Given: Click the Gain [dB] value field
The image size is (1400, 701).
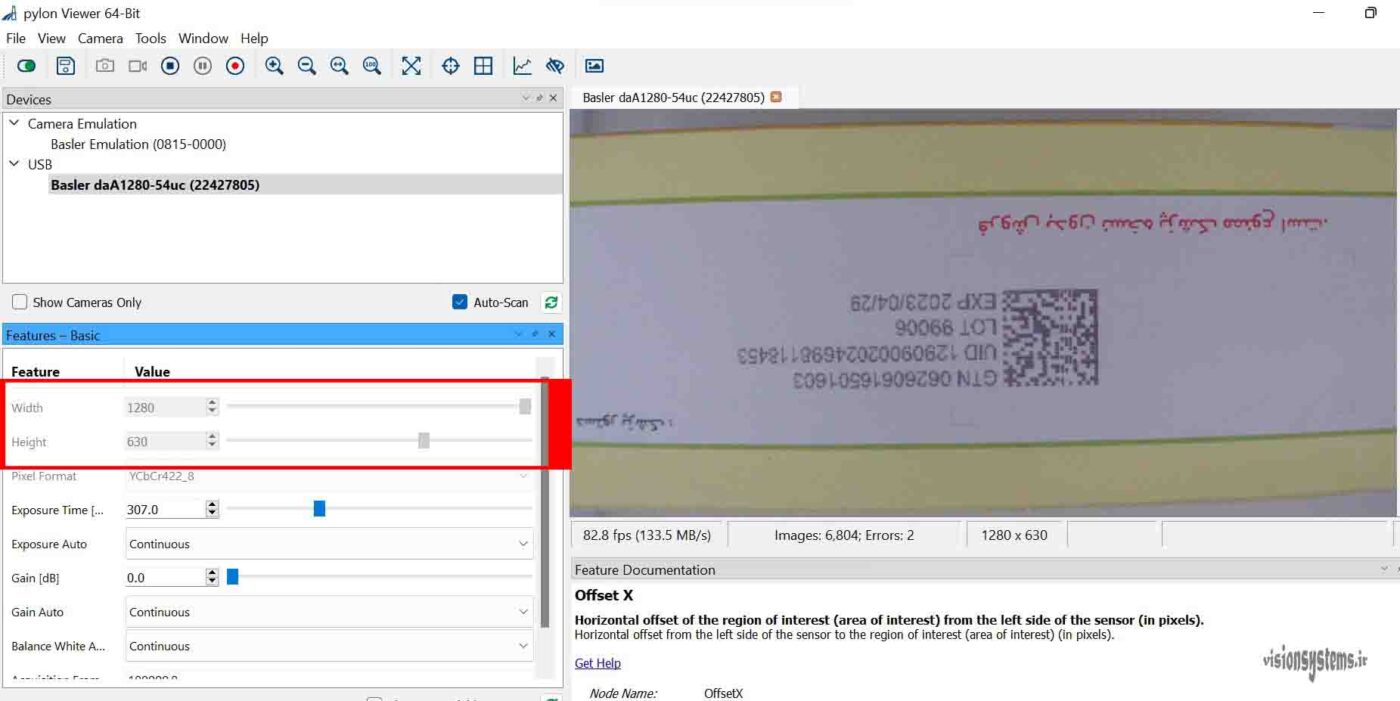Looking at the screenshot, I should coord(164,577).
